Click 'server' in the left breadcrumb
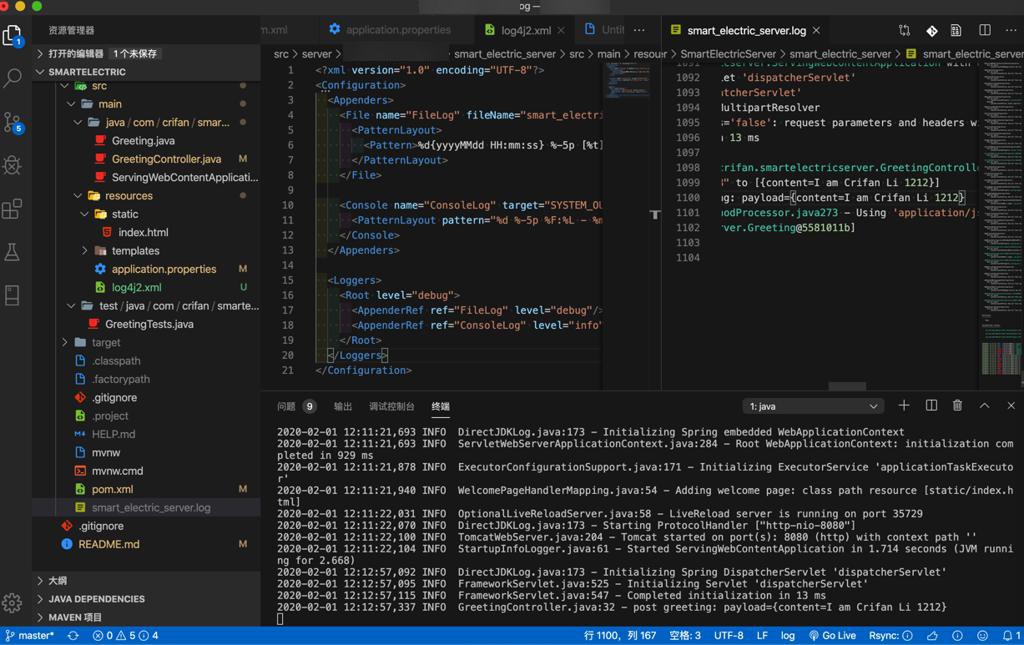Screen dimensions: 1024x645 (317, 54)
